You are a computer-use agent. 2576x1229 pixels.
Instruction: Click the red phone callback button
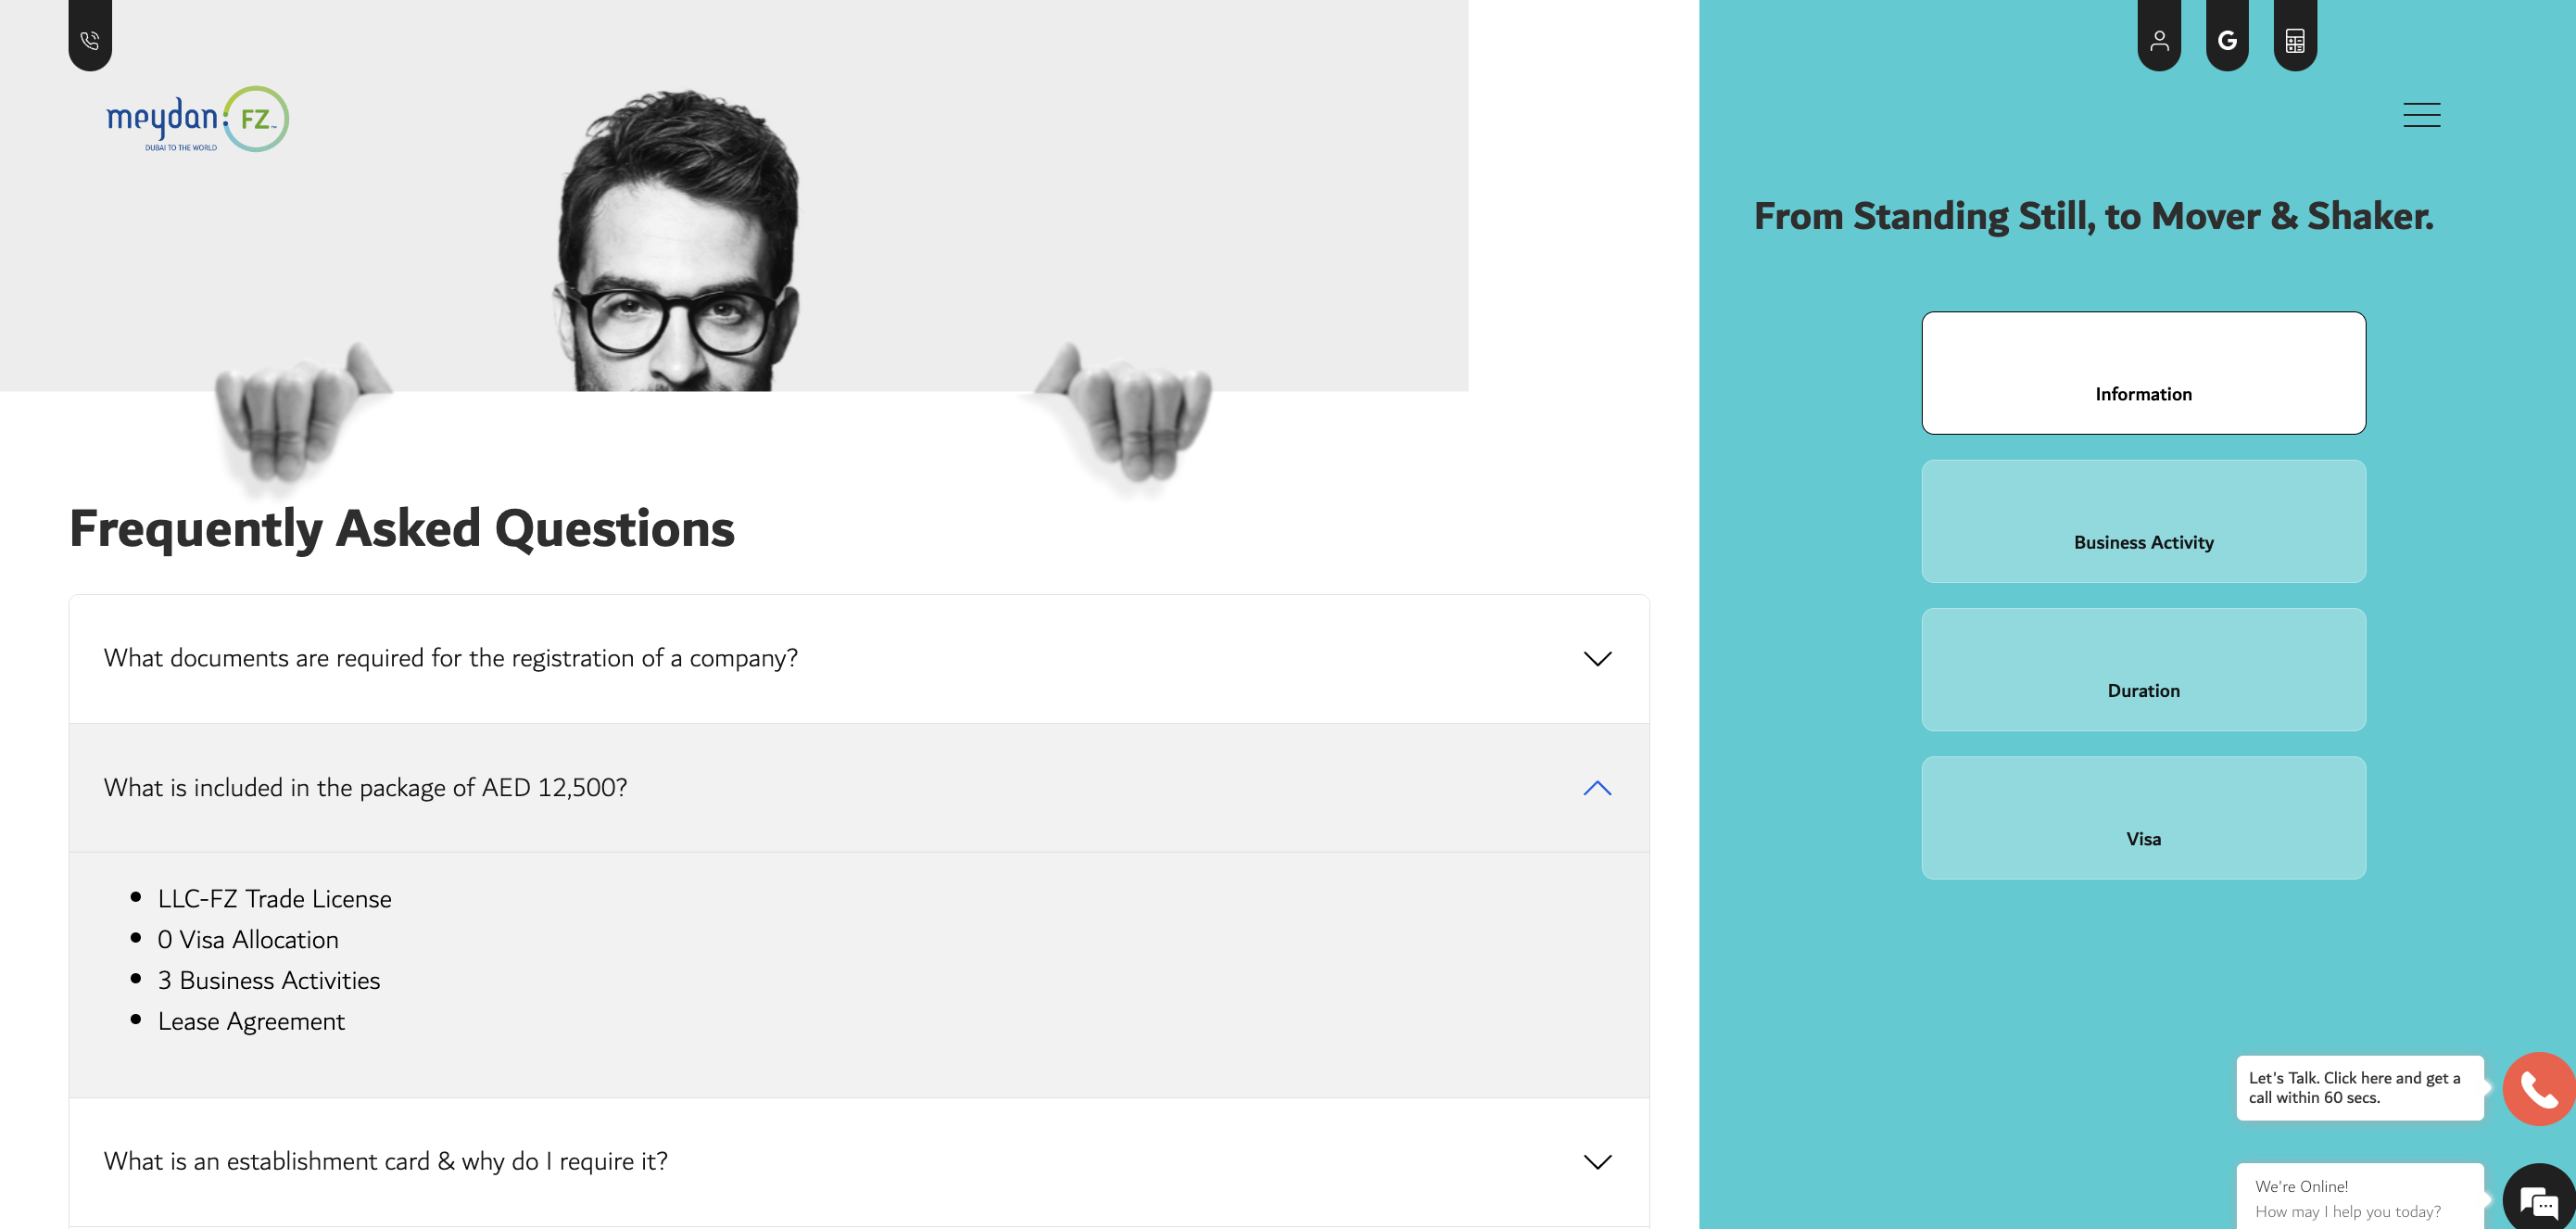(x=2538, y=1088)
